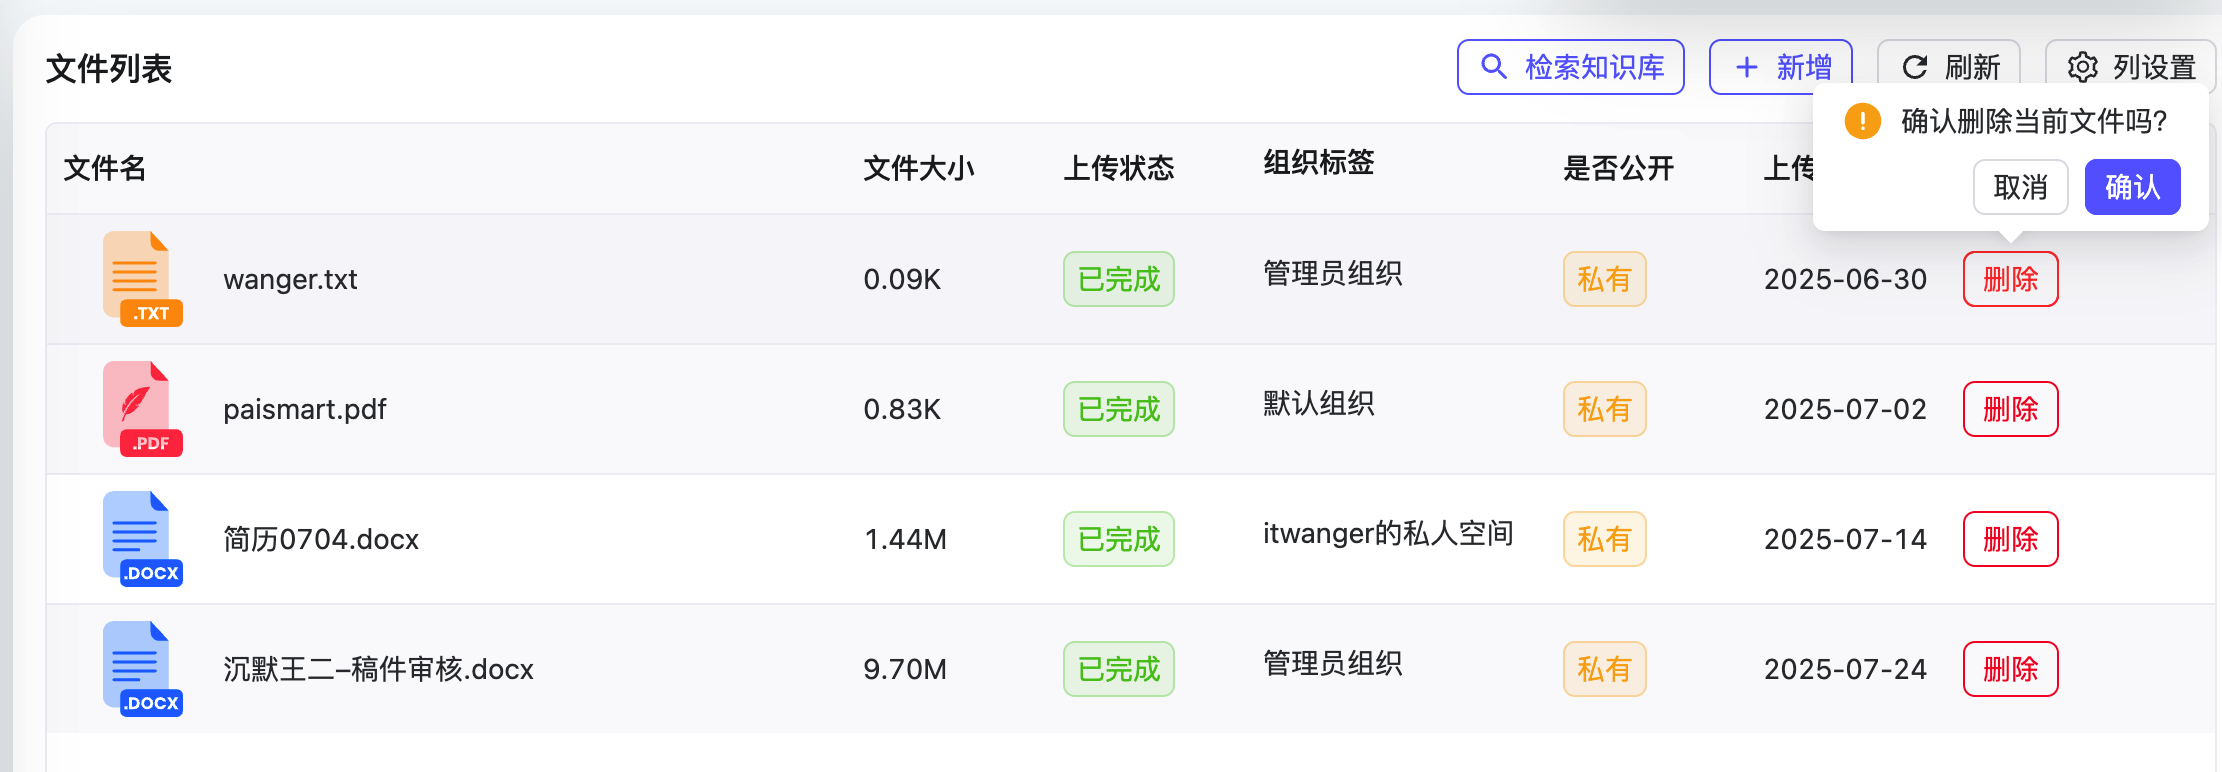The width and height of the screenshot is (2222, 772).
Task: Cancel deletion with the 取消 button
Action: coord(2020,187)
